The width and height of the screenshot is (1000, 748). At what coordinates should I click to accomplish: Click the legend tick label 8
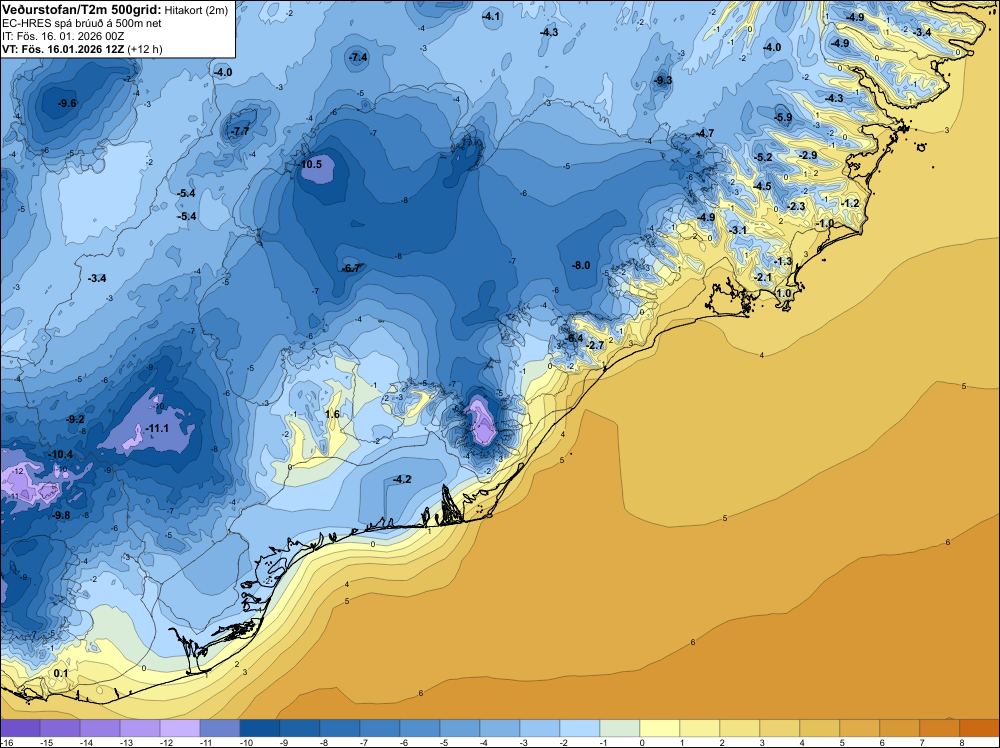click(x=962, y=742)
